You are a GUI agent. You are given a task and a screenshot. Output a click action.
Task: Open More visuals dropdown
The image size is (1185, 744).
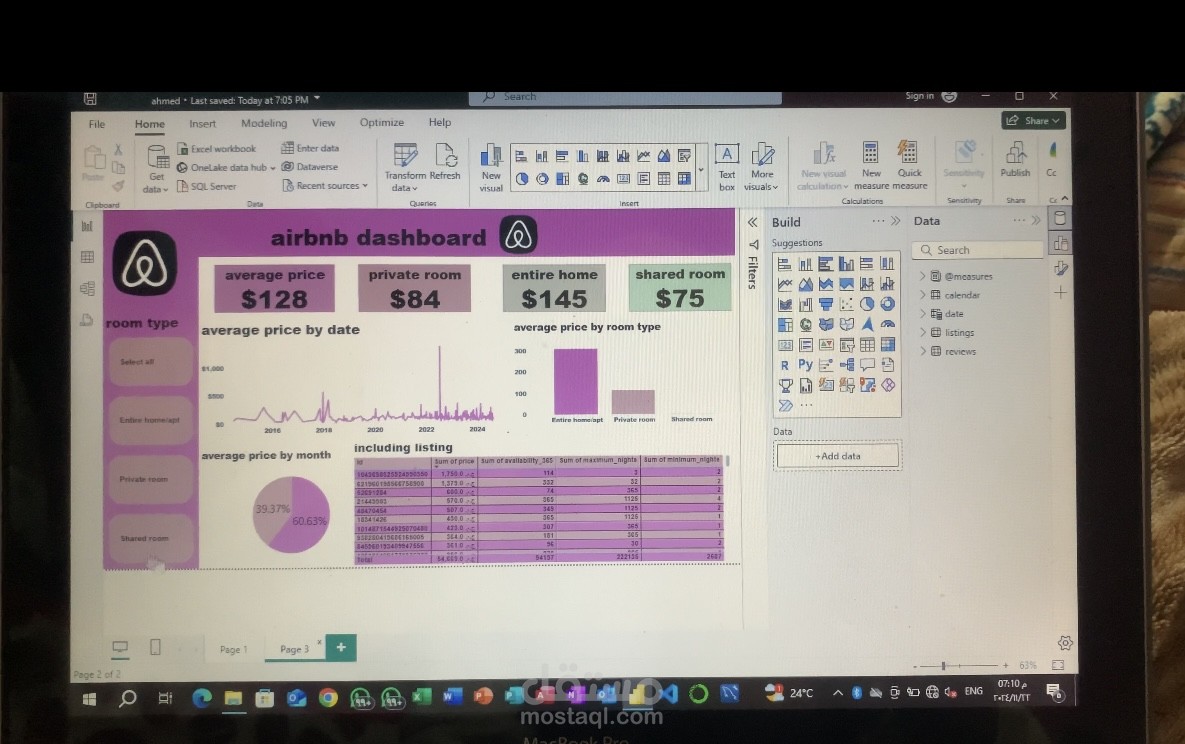(762, 167)
